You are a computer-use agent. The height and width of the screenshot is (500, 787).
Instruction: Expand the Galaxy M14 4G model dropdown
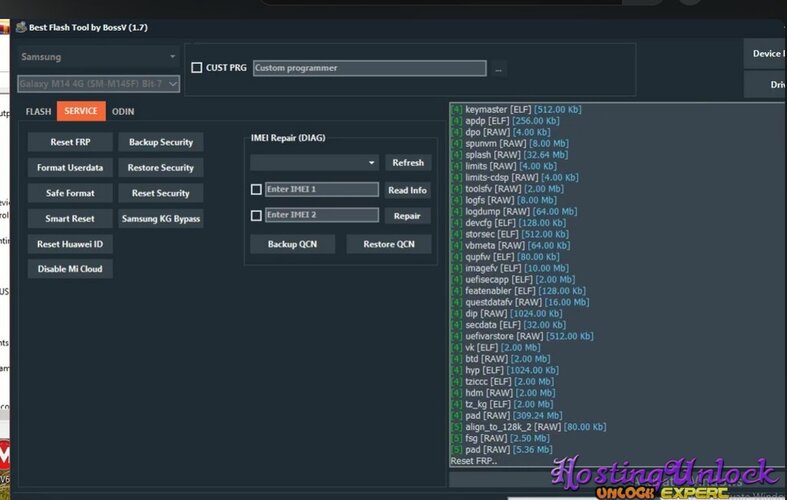pos(98,85)
